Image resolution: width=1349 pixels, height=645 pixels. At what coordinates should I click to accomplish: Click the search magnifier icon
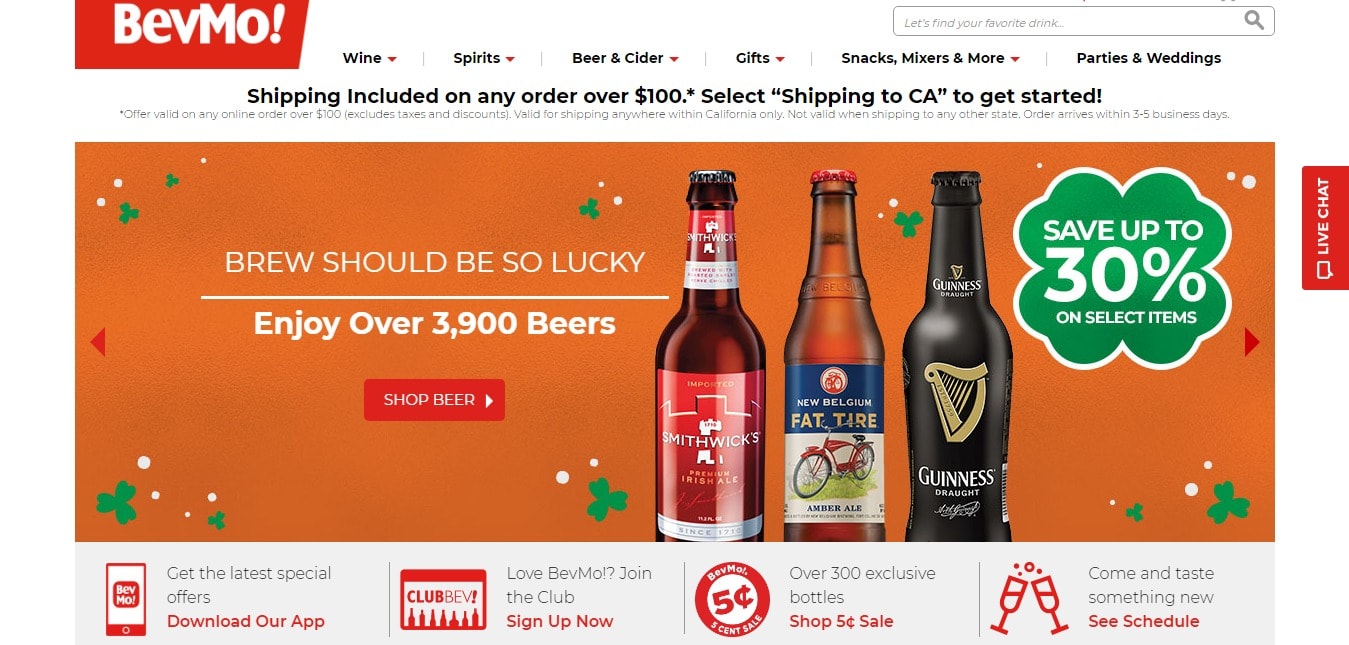coord(1254,20)
